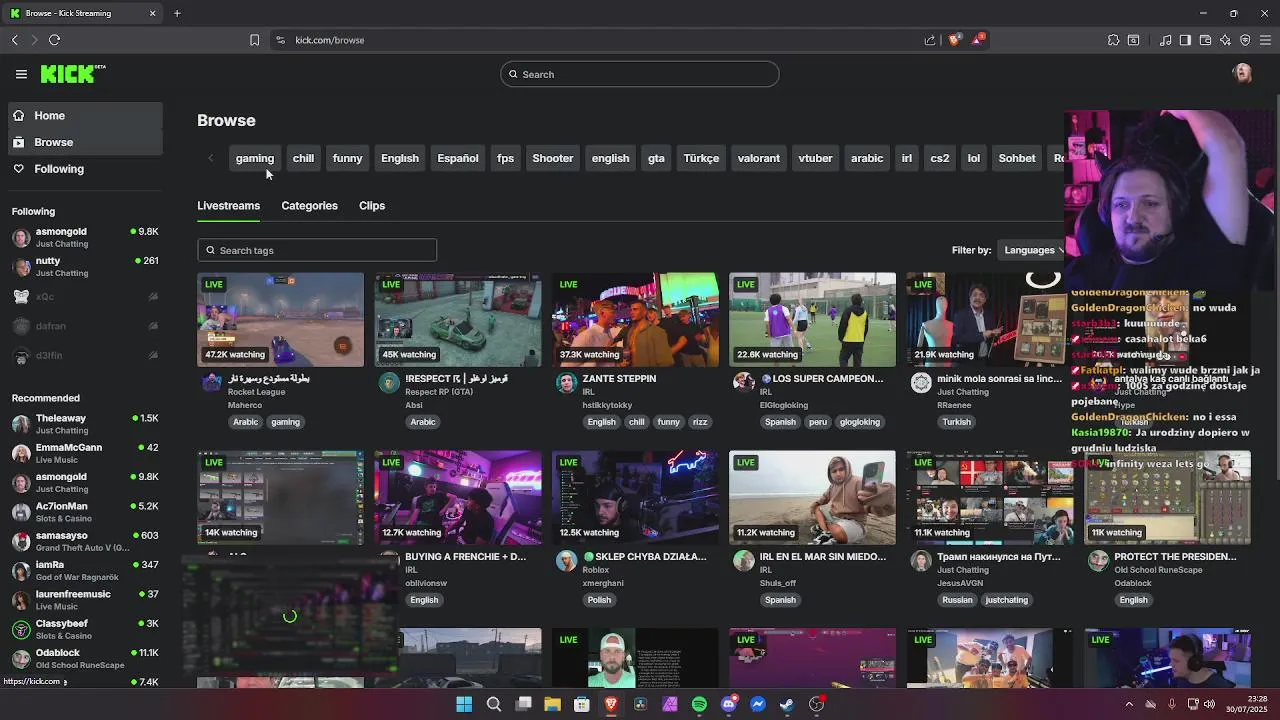Switch to the Clips tab
Viewport: 1280px width, 720px height.
[372, 205]
